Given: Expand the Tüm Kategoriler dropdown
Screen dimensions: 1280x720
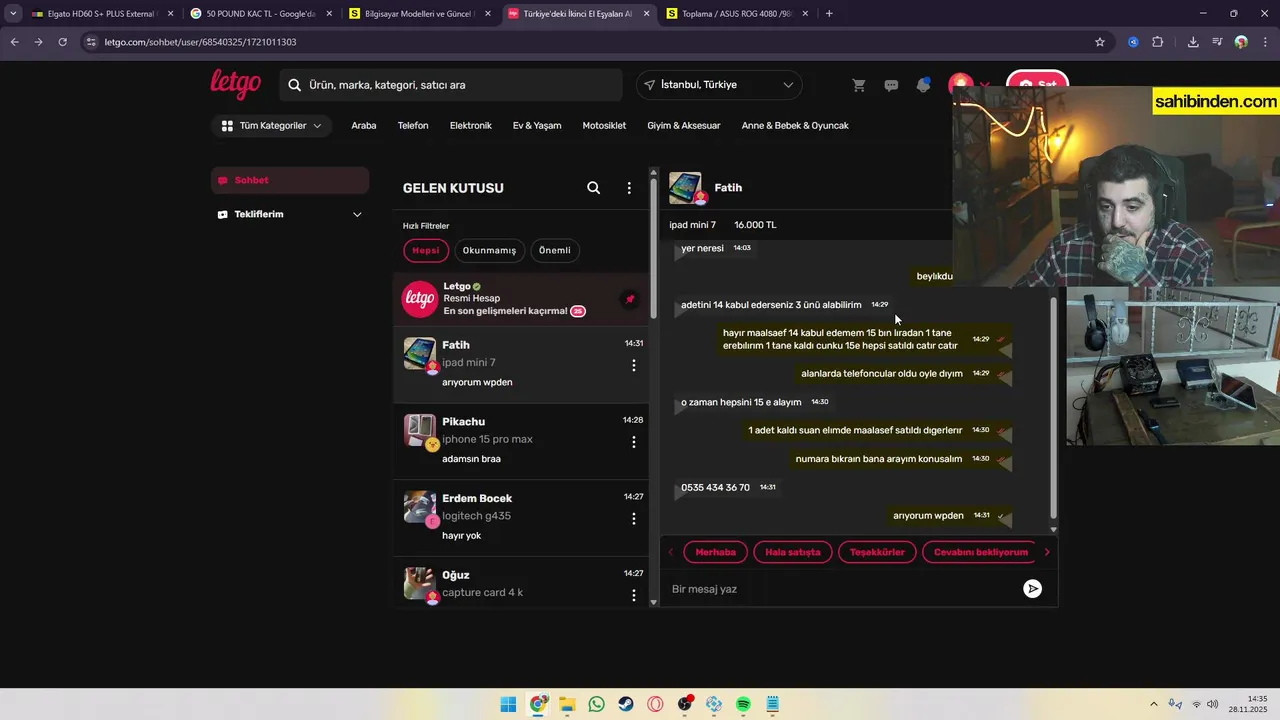Looking at the screenshot, I should [271, 126].
